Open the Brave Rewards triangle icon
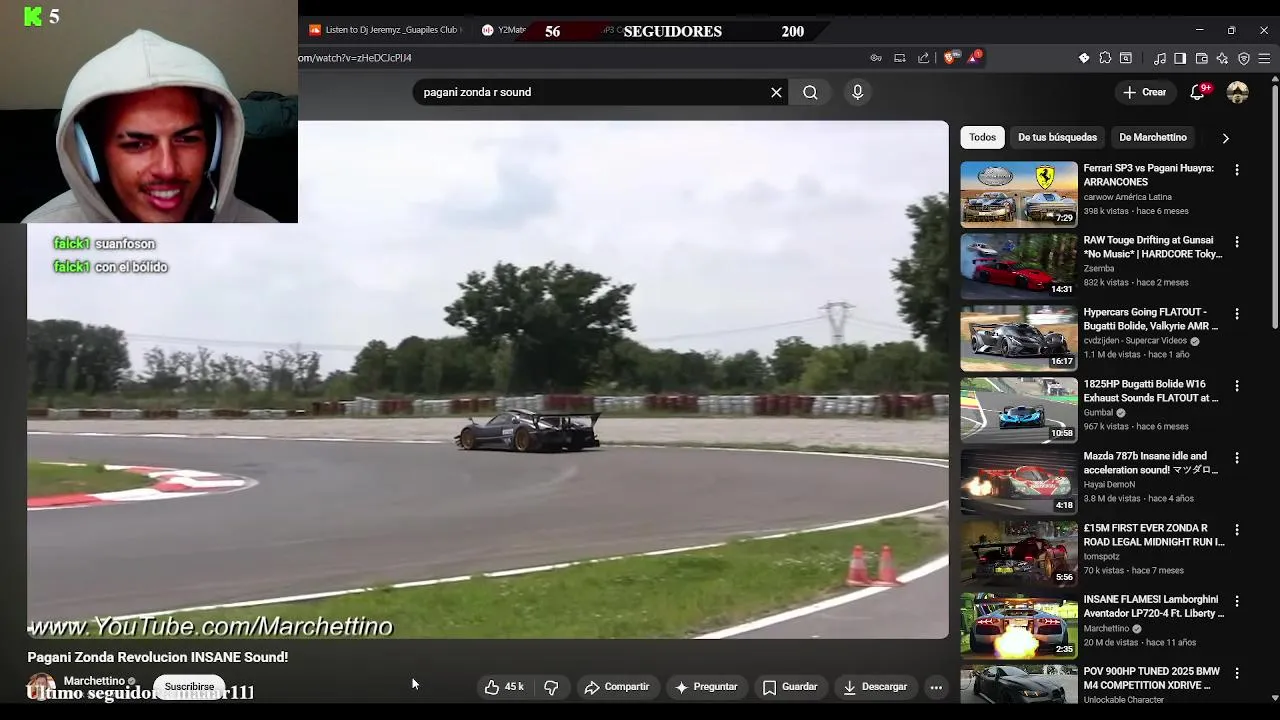Screen dimensions: 1280x720 coord(973,57)
